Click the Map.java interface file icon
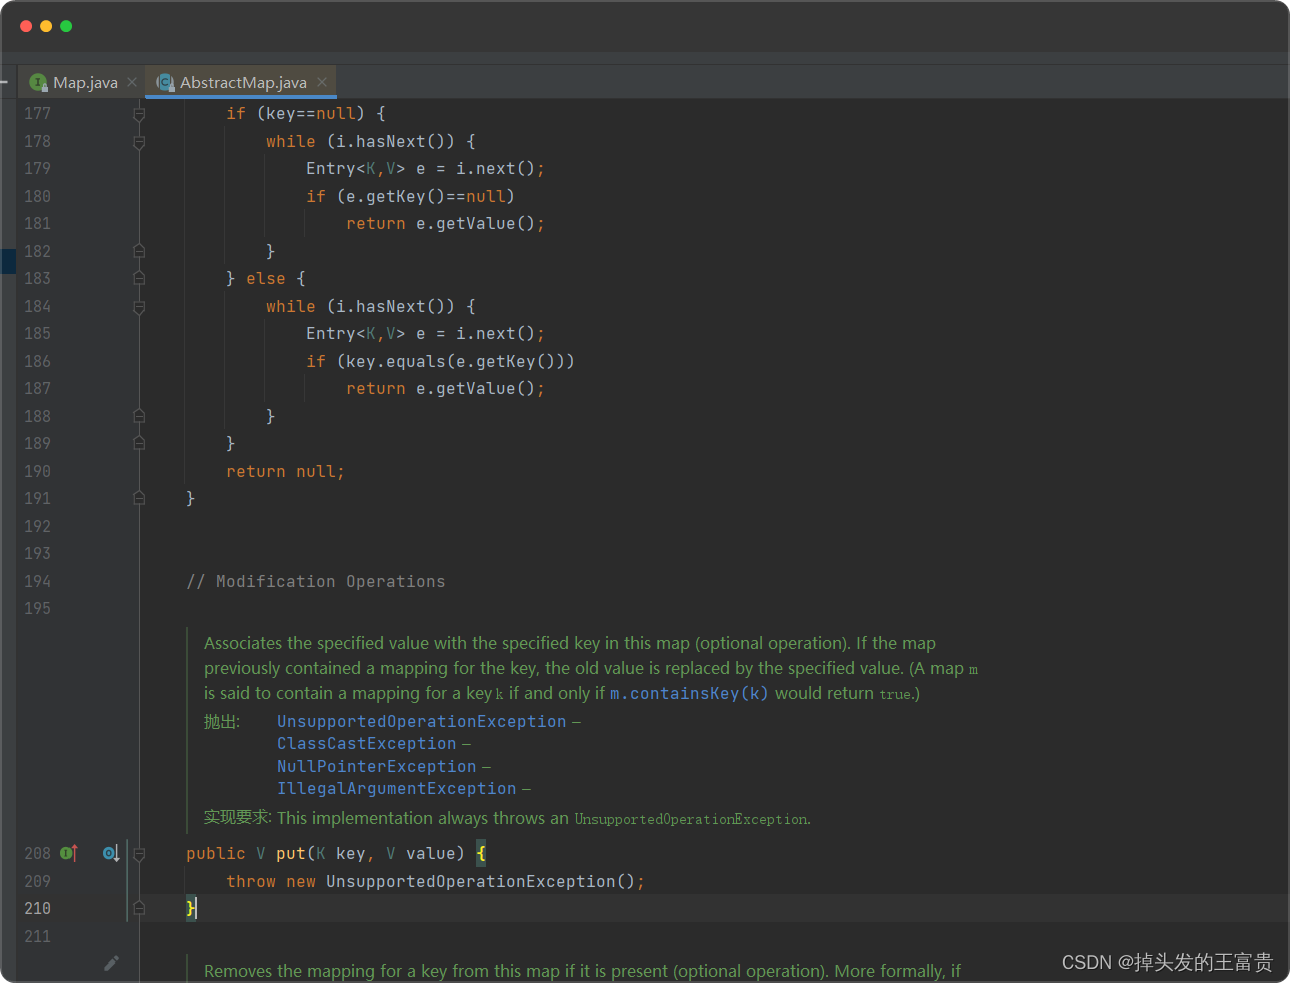The width and height of the screenshot is (1290, 983). click(x=38, y=82)
